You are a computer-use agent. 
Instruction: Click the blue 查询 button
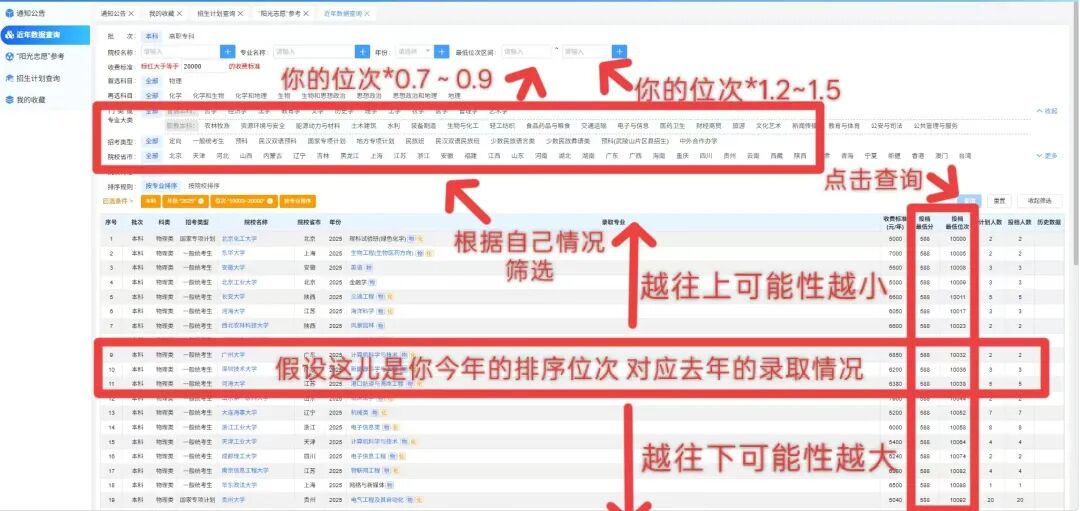point(969,200)
